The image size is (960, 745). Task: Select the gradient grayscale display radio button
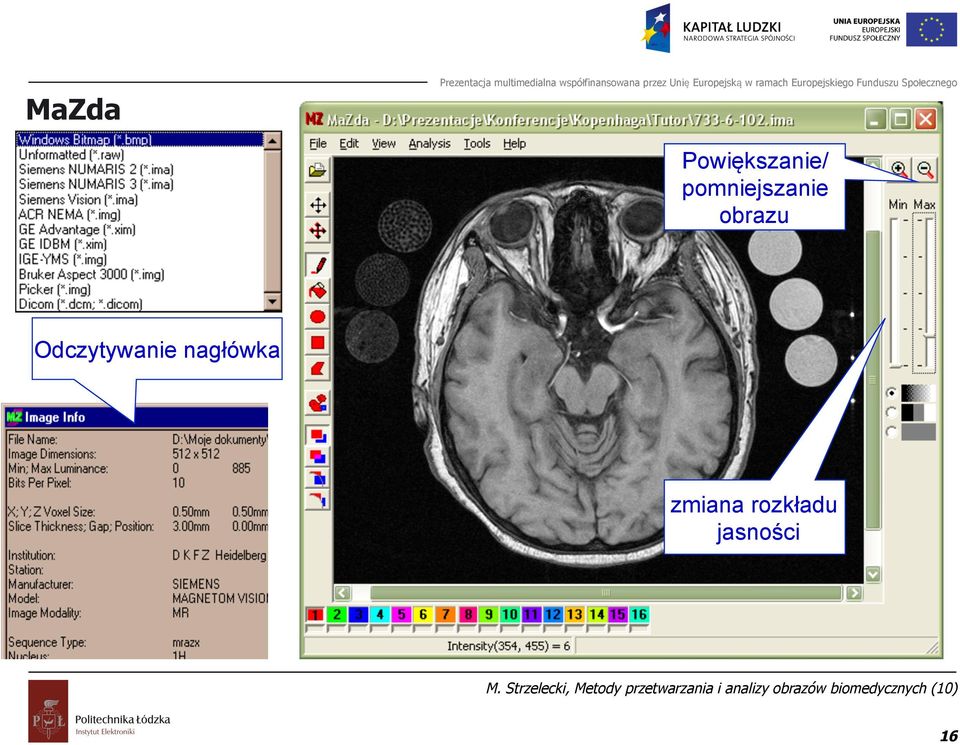click(891, 393)
